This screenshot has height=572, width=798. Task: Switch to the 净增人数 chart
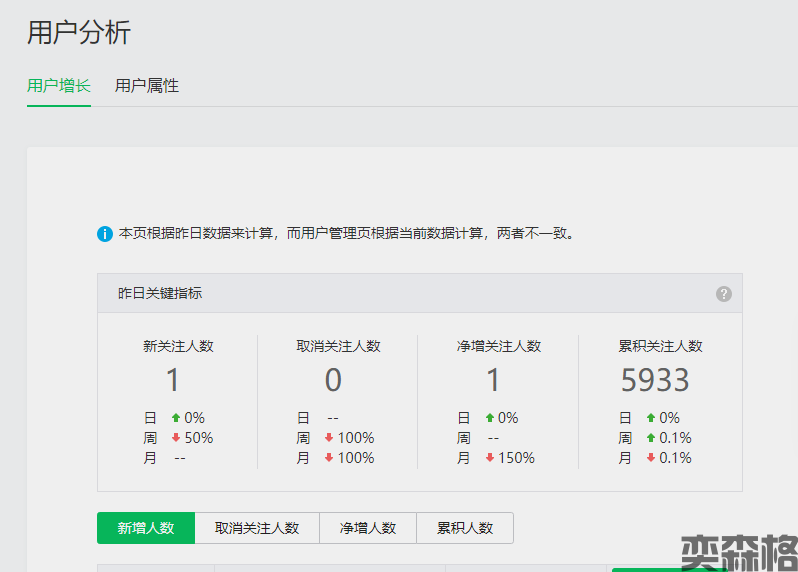pos(367,528)
